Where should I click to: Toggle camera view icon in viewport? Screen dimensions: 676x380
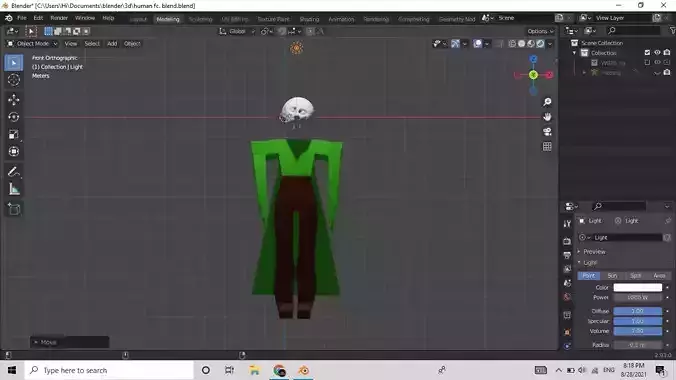click(x=547, y=132)
